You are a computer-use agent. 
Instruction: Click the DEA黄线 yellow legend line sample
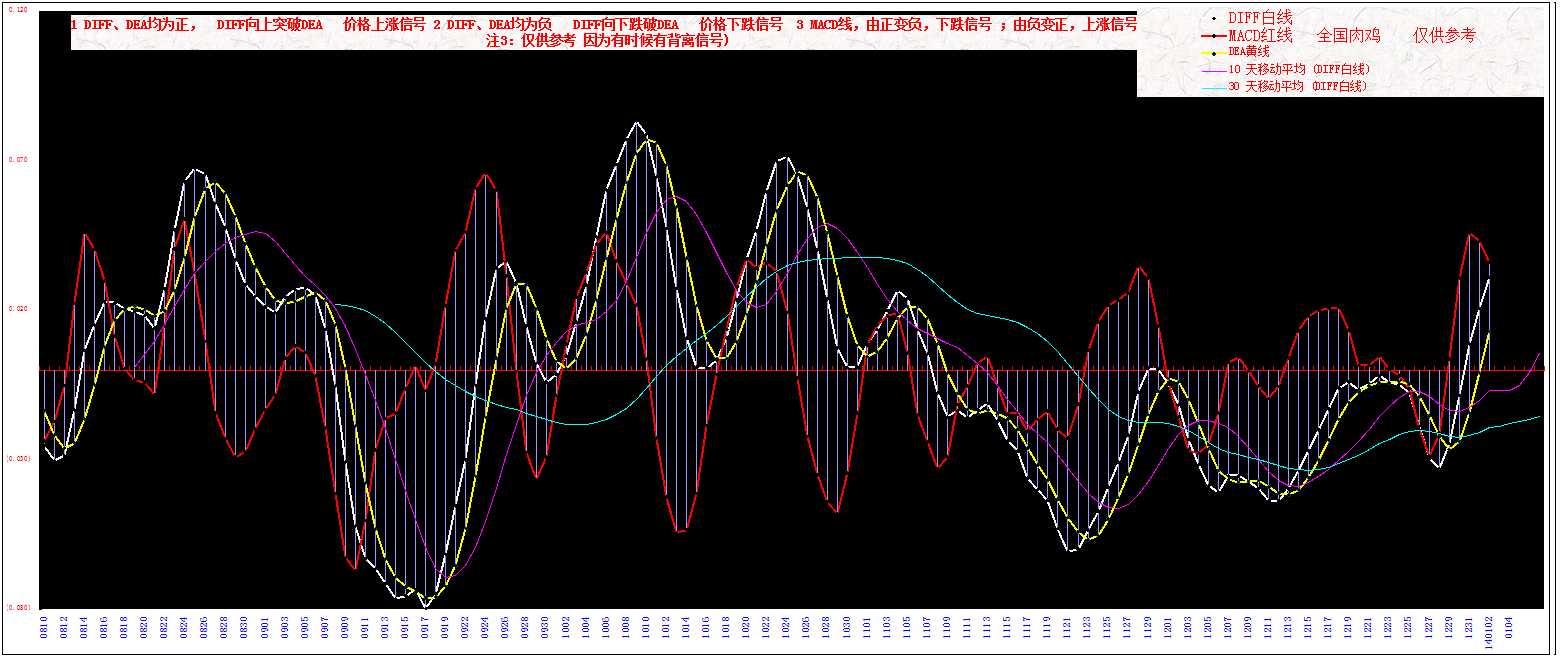[1213, 52]
